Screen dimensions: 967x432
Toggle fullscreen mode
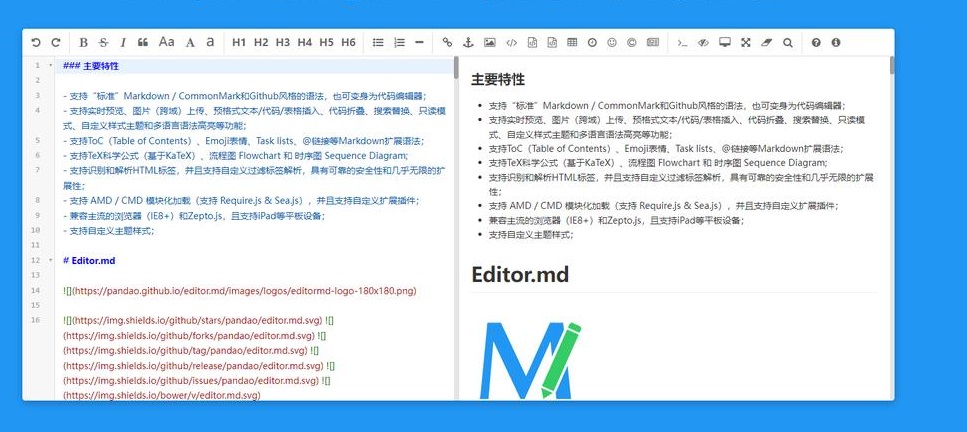tap(746, 43)
